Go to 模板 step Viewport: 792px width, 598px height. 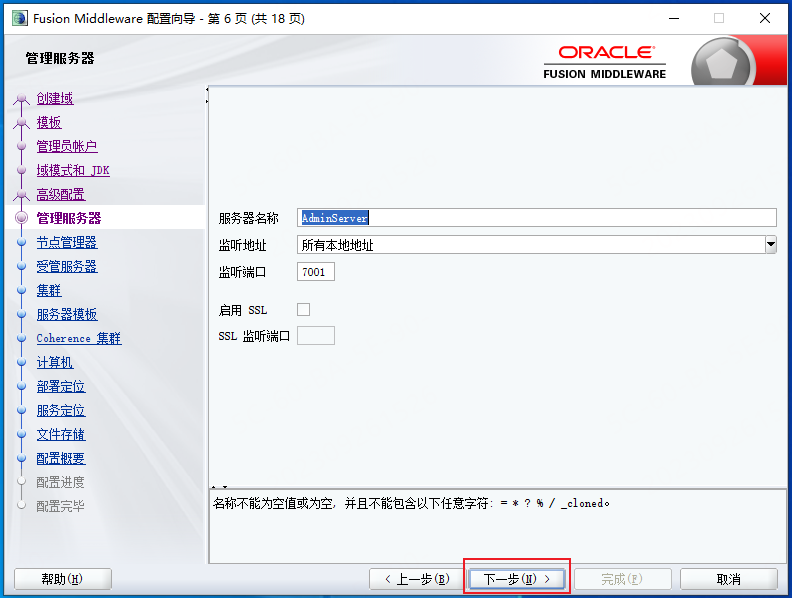click(x=49, y=122)
